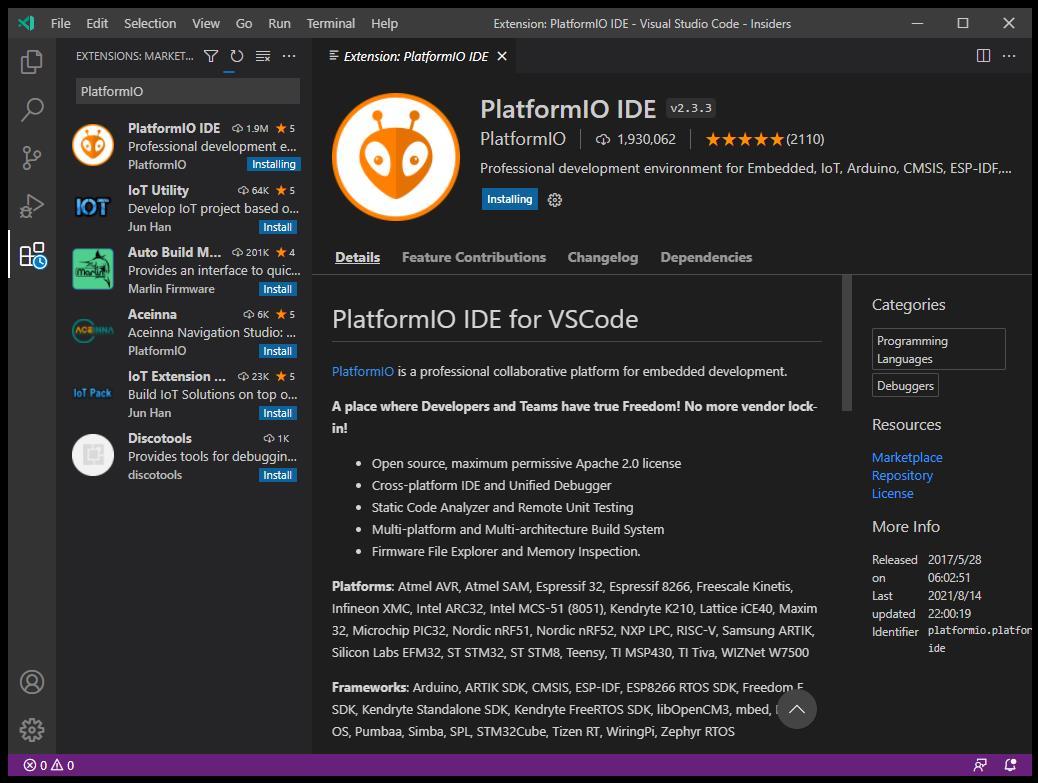Click the Aceinna extension title in list
The width and height of the screenshot is (1038, 783).
(x=152, y=314)
